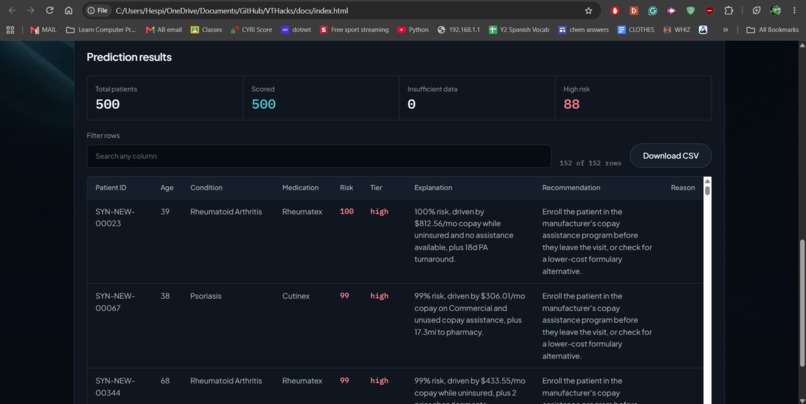Click the Tier column header
806x404 pixels.
tap(376, 188)
